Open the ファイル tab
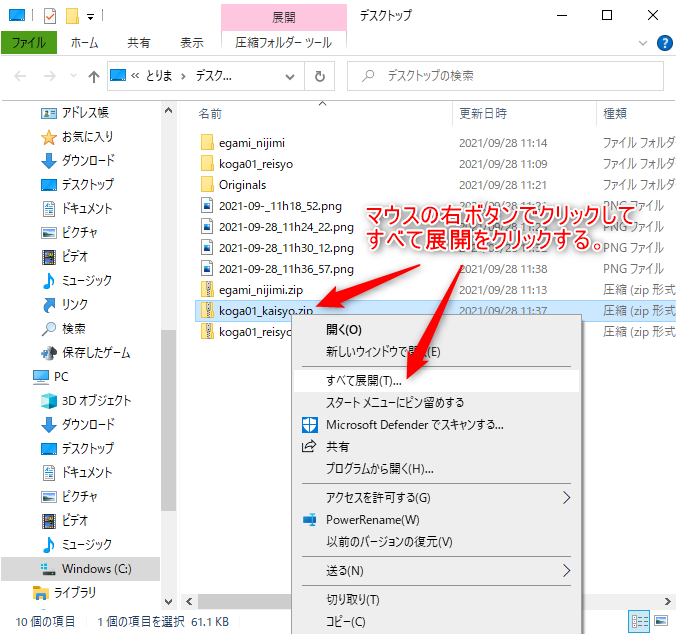 [29, 43]
